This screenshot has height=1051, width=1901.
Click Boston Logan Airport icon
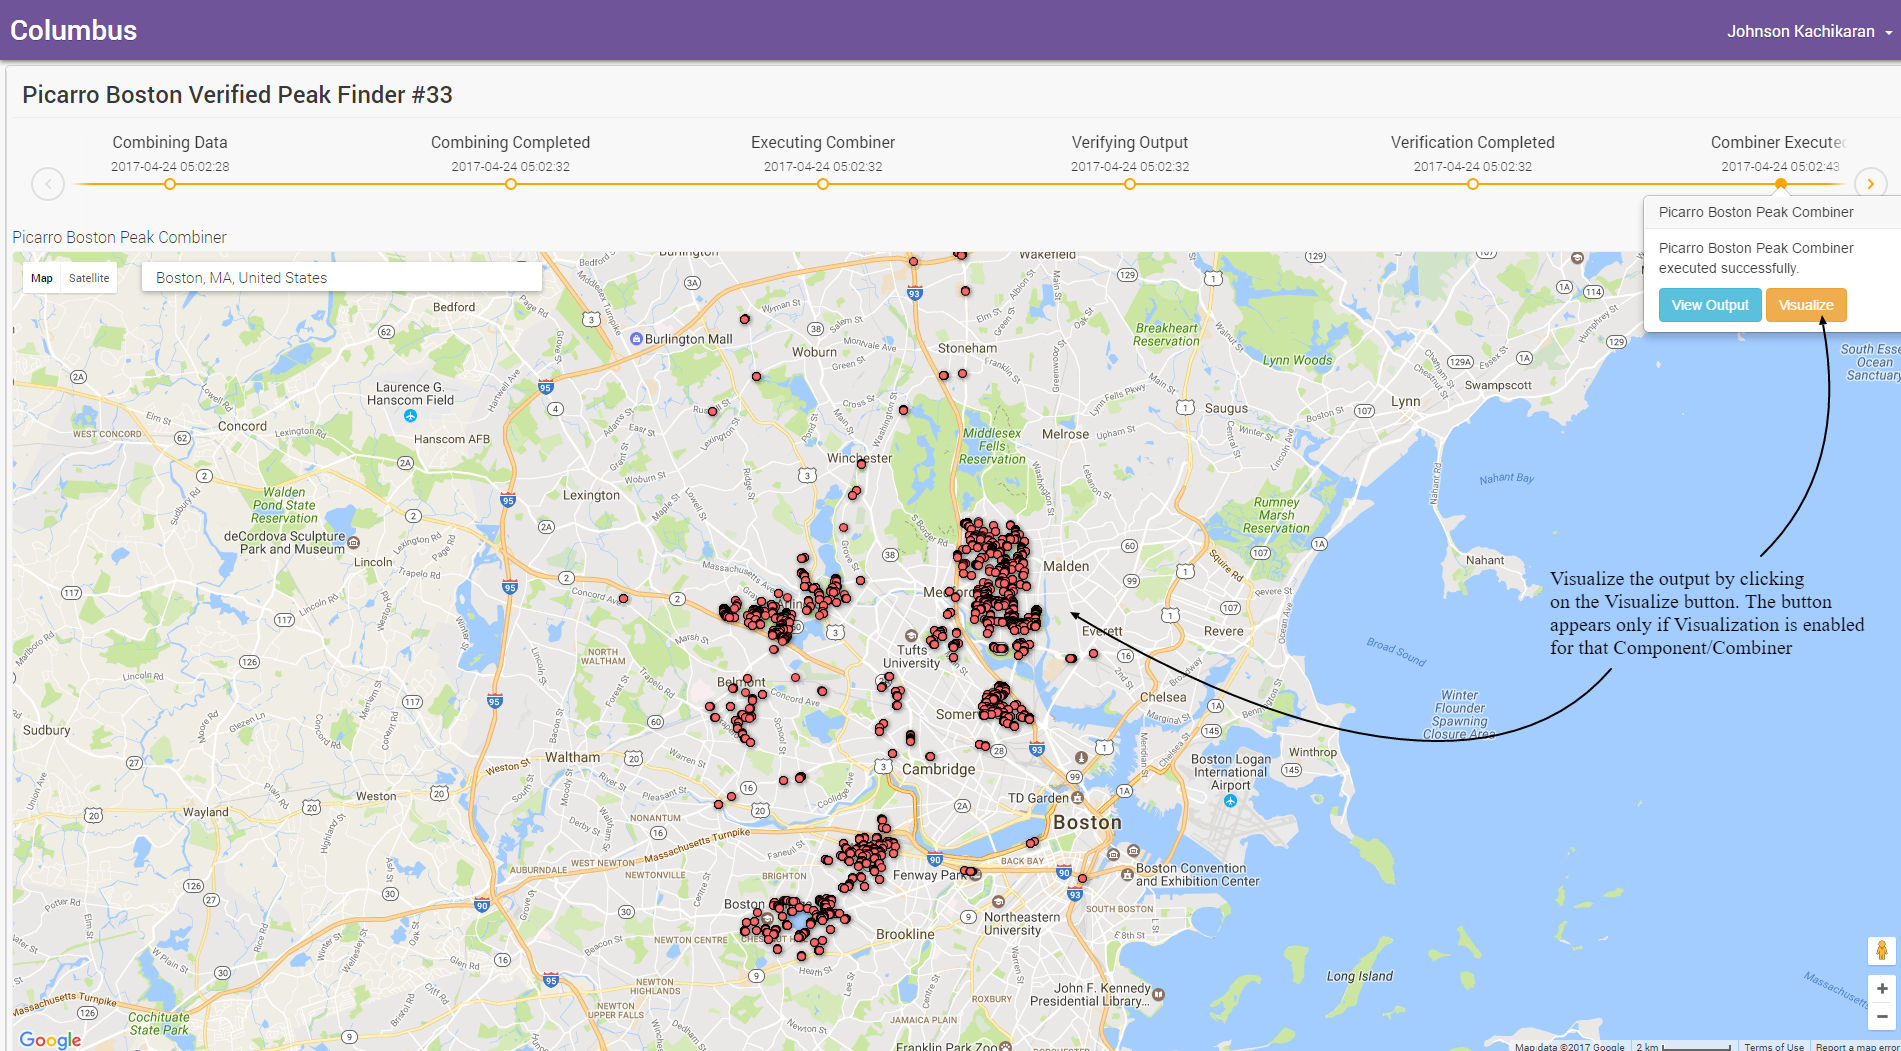pyautogui.click(x=1230, y=801)
